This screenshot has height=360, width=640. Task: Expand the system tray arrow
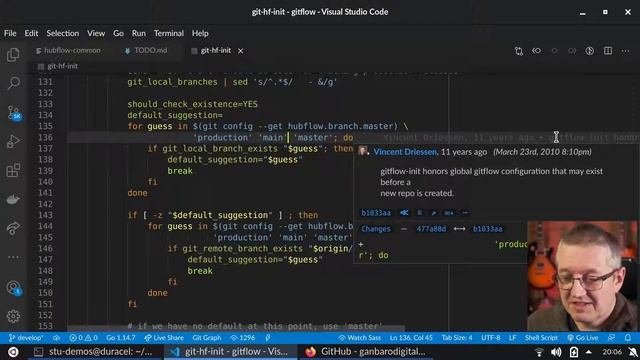[589, 352]
